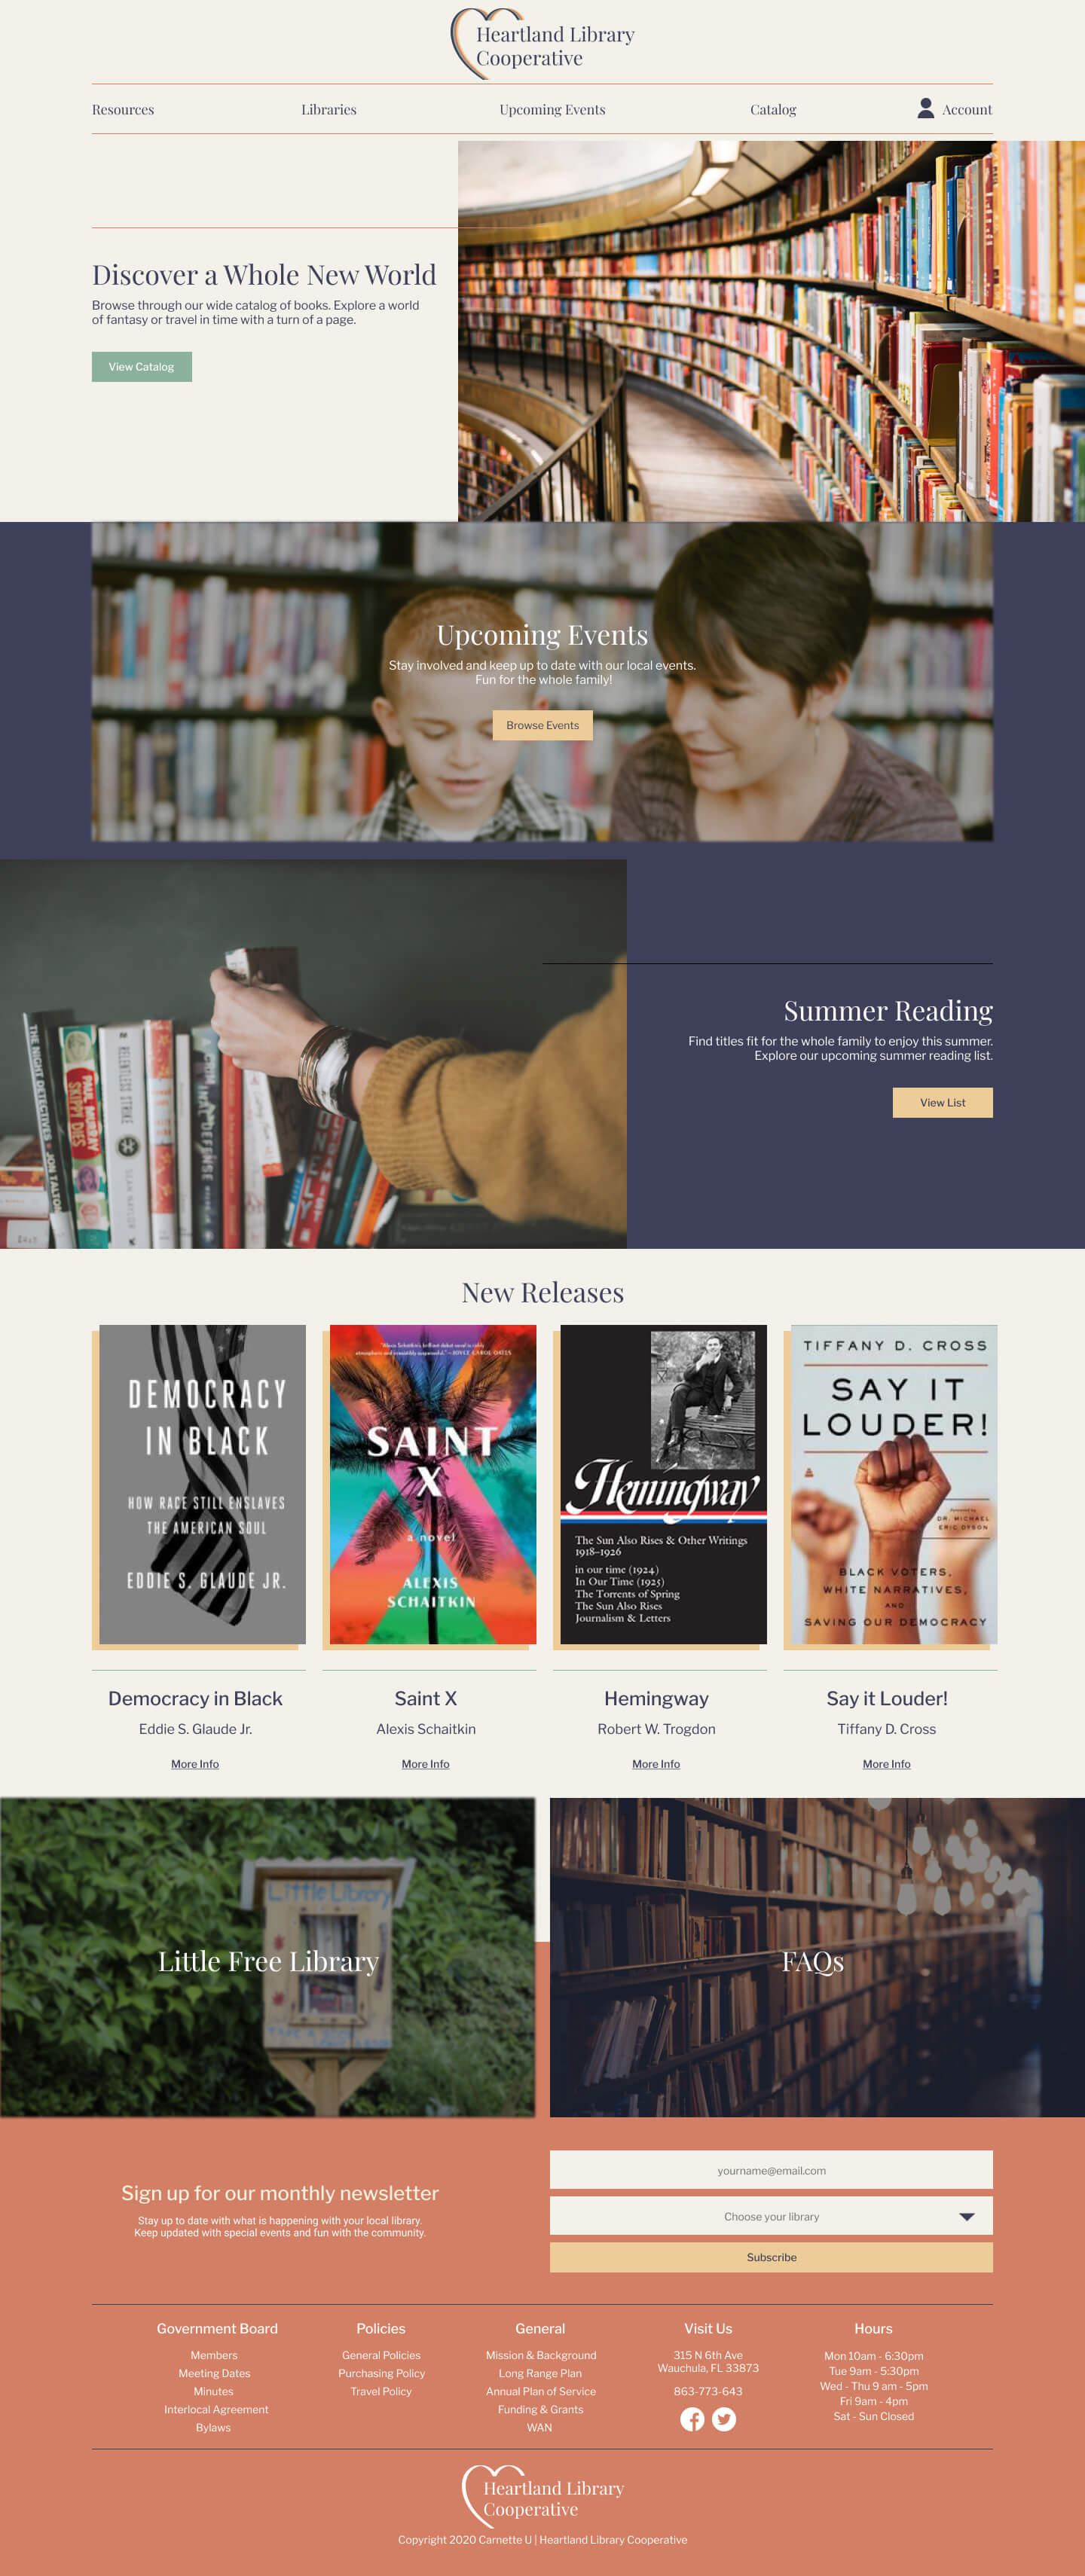Screen dimensions: 1085x2576
Task: Open the Democracy in Black book cover
Action: pos(202,1484)
